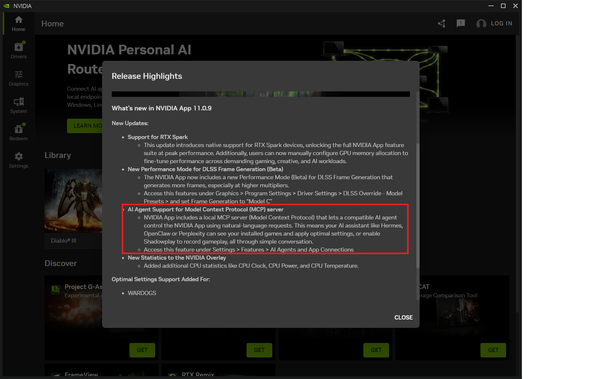
Task: Minimize the NVIDIA app window
Action: click(491, 6)
